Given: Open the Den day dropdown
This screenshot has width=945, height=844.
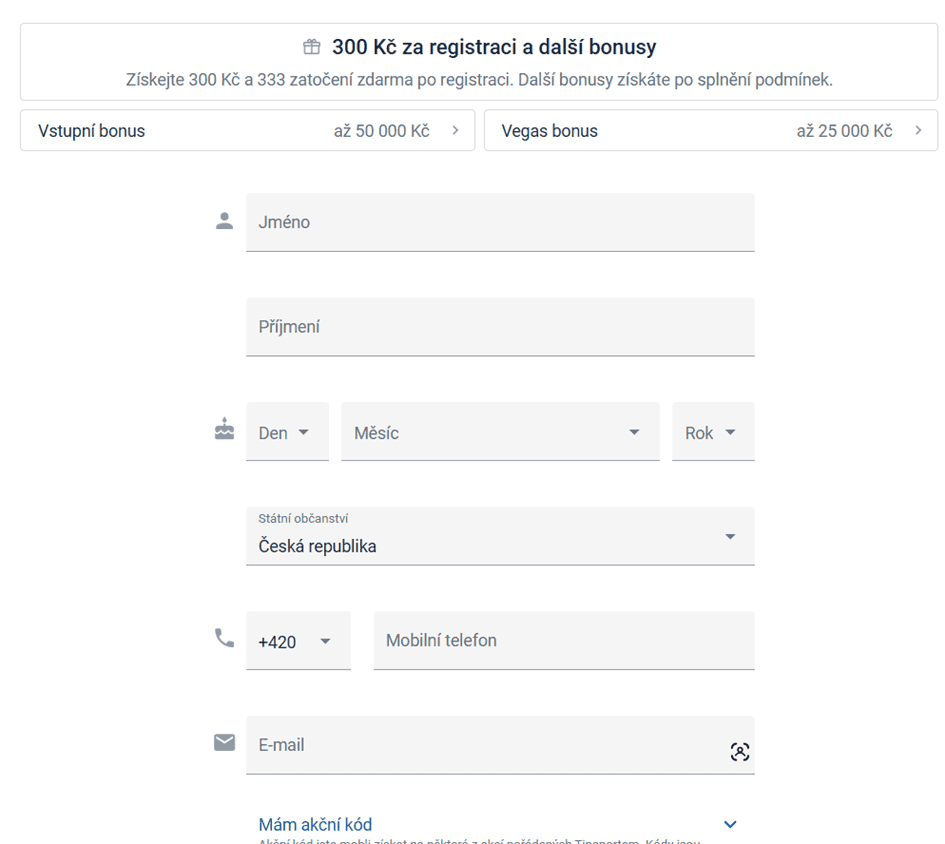Looking at the screenshot, I should 287,432.
